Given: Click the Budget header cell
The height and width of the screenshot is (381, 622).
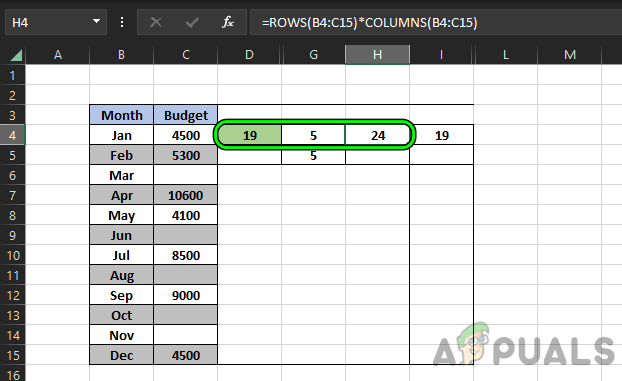Looking at the screenshot, I should [x=186, y=115].
